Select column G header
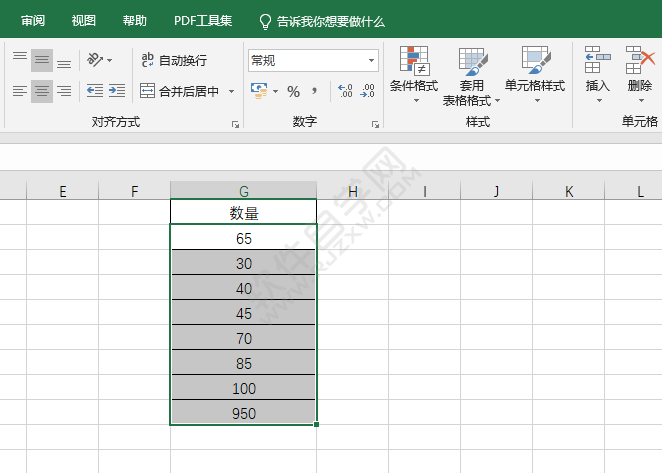 click(x=244, y=191)
